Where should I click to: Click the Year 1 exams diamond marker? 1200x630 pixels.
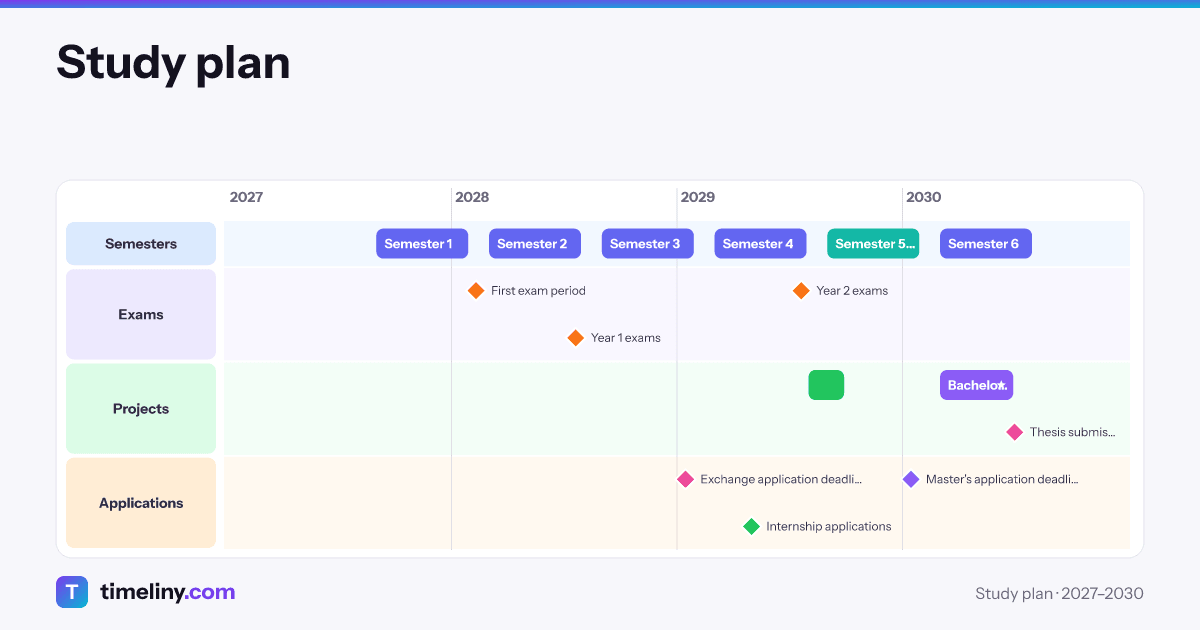point(576,338)
